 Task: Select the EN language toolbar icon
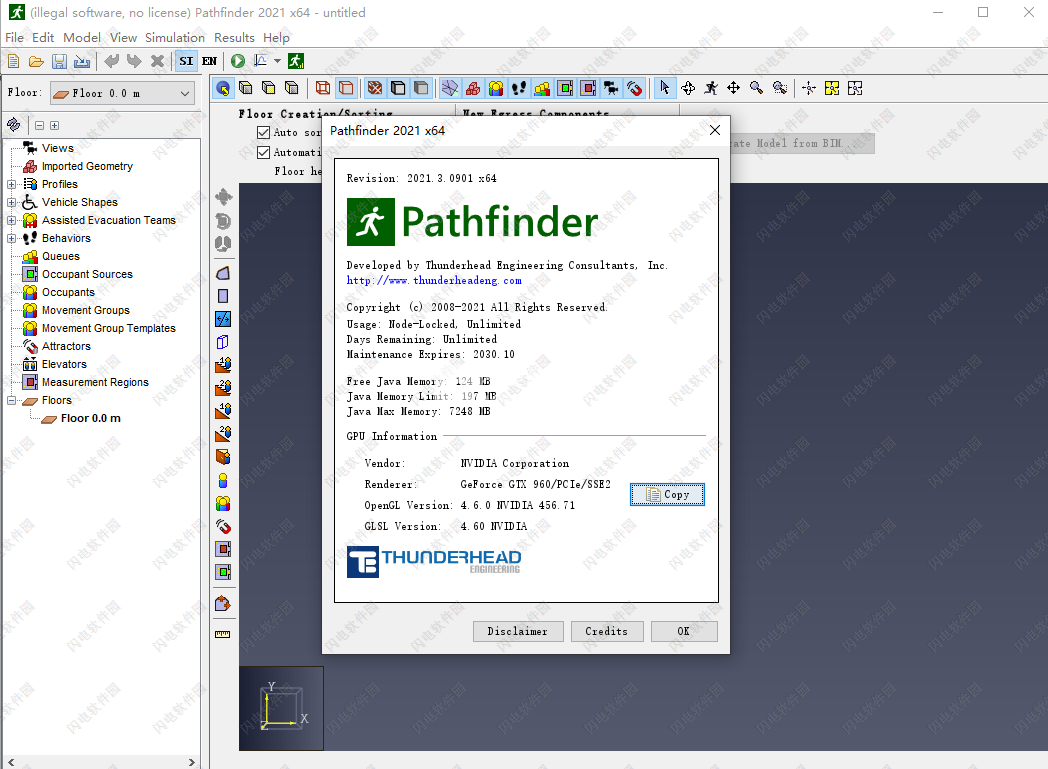coord(209,60)
